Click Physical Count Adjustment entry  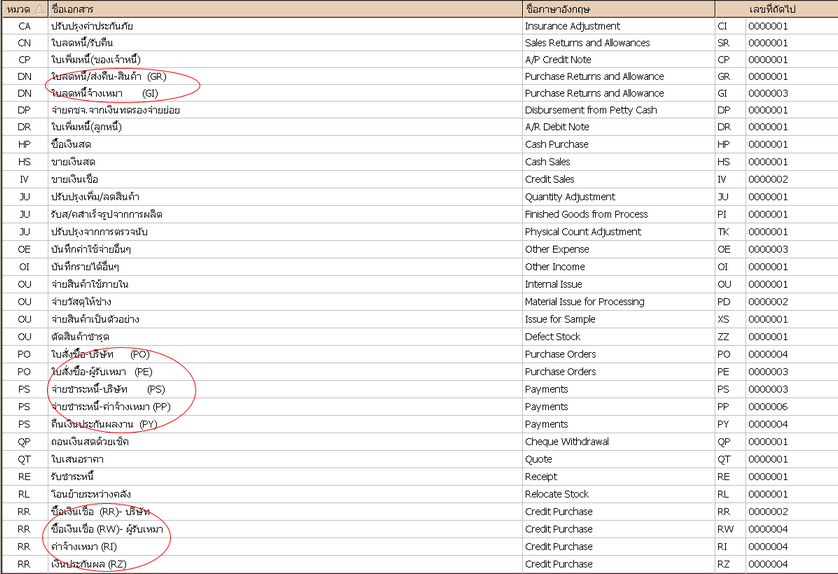click(583, 232)
